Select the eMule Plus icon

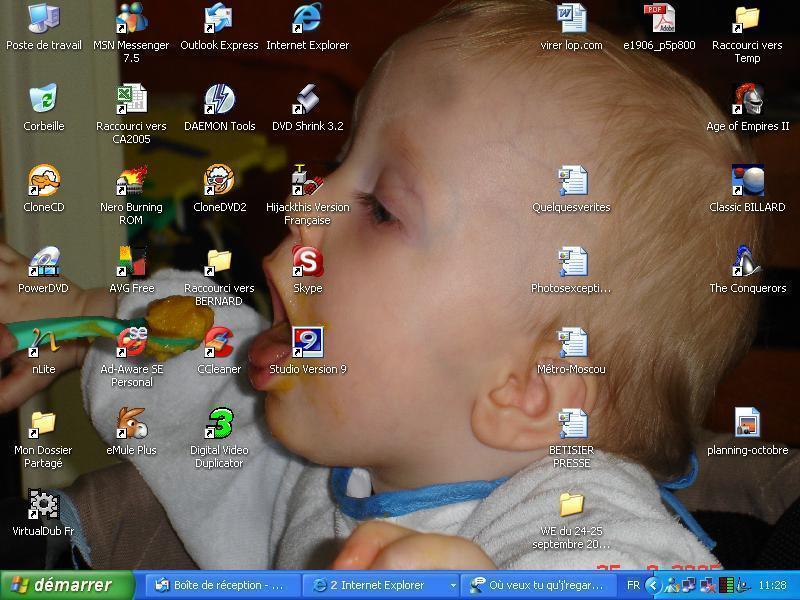point(131,425)
